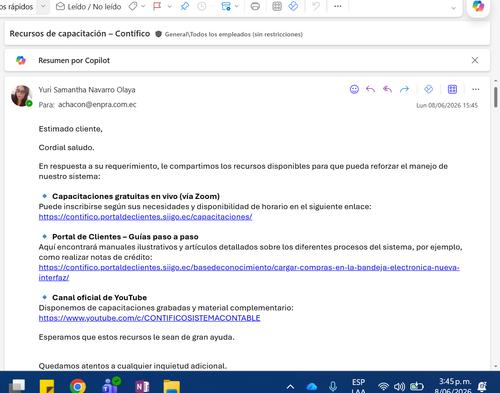Screen dimensions: 500x393
Task: Open more toolbar options ellipsis
Action: click(x=338, y=6)
